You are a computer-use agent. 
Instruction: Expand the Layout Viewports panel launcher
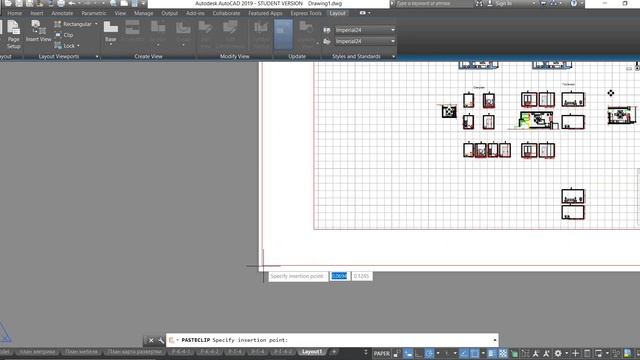pos(97,56)
